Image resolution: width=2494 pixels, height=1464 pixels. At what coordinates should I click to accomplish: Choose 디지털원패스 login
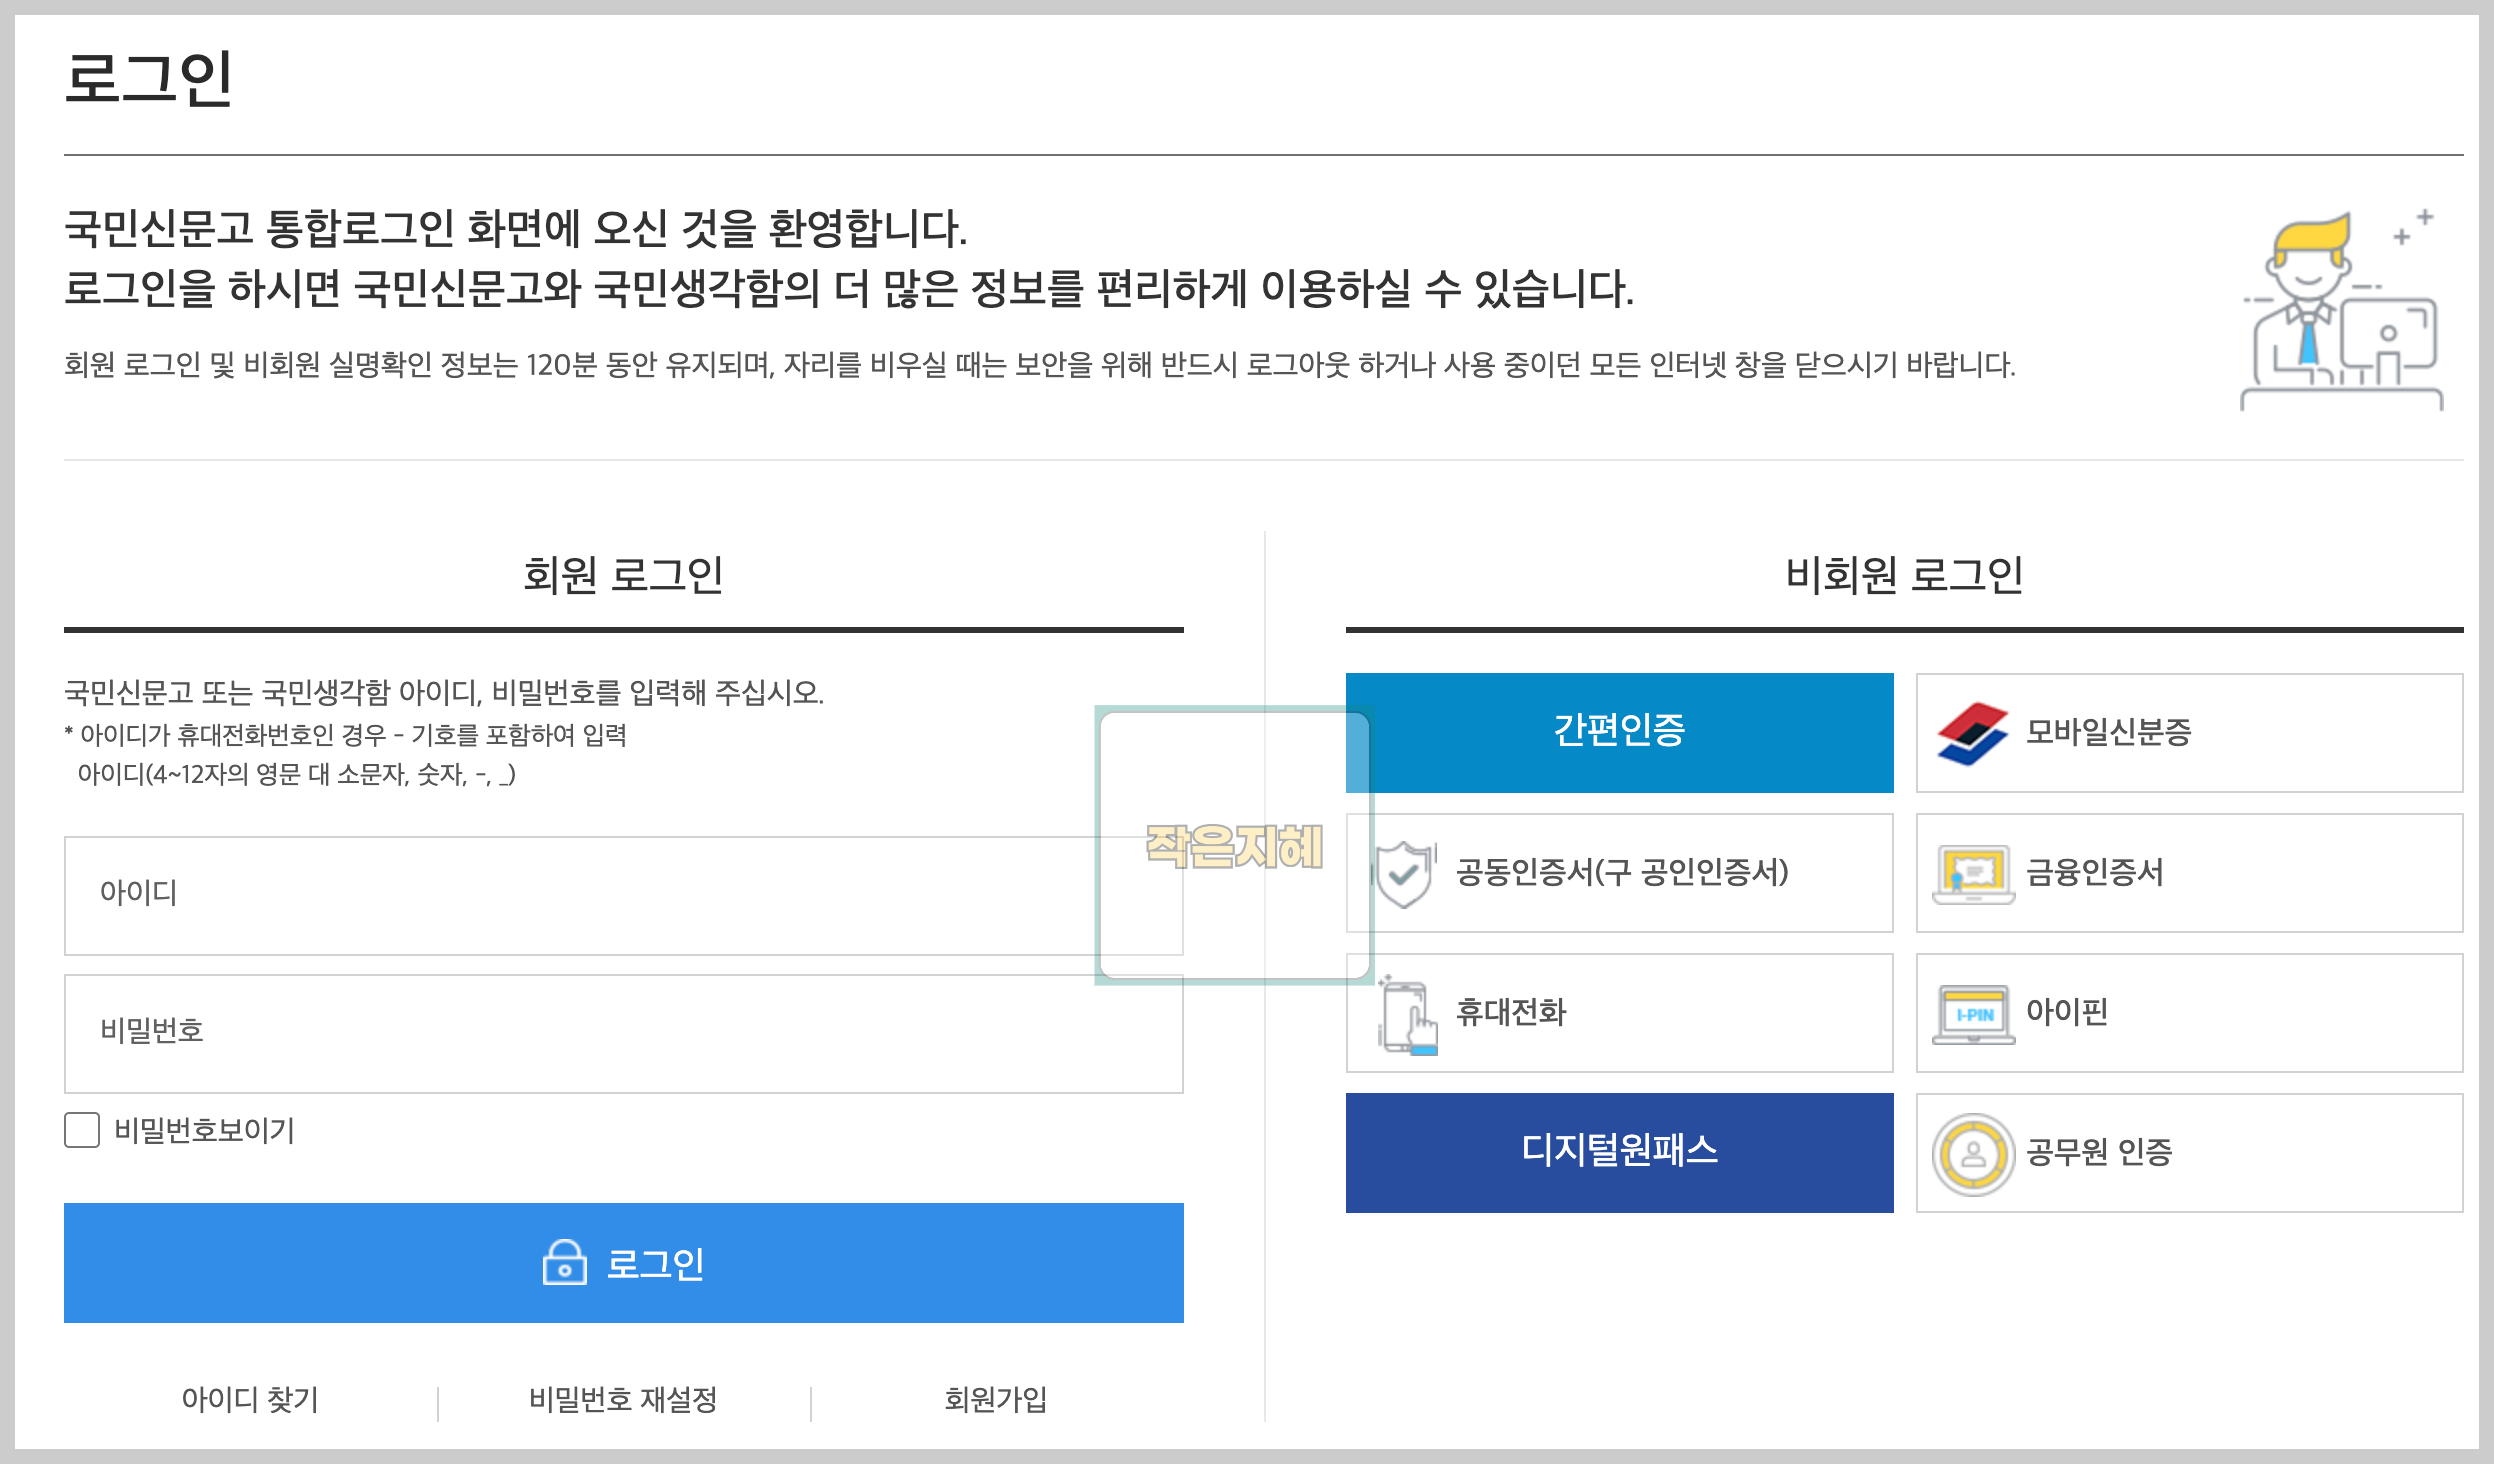point(1619,1152)
